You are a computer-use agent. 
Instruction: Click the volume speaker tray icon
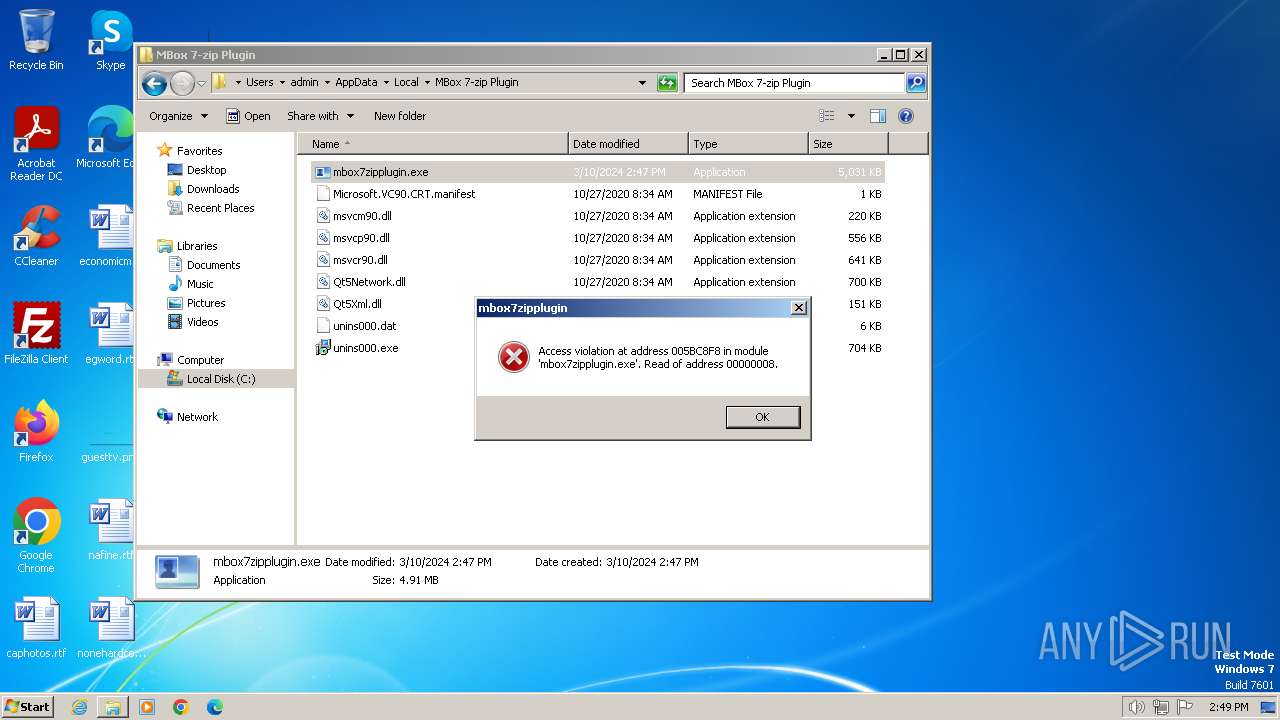[1136, 707]
